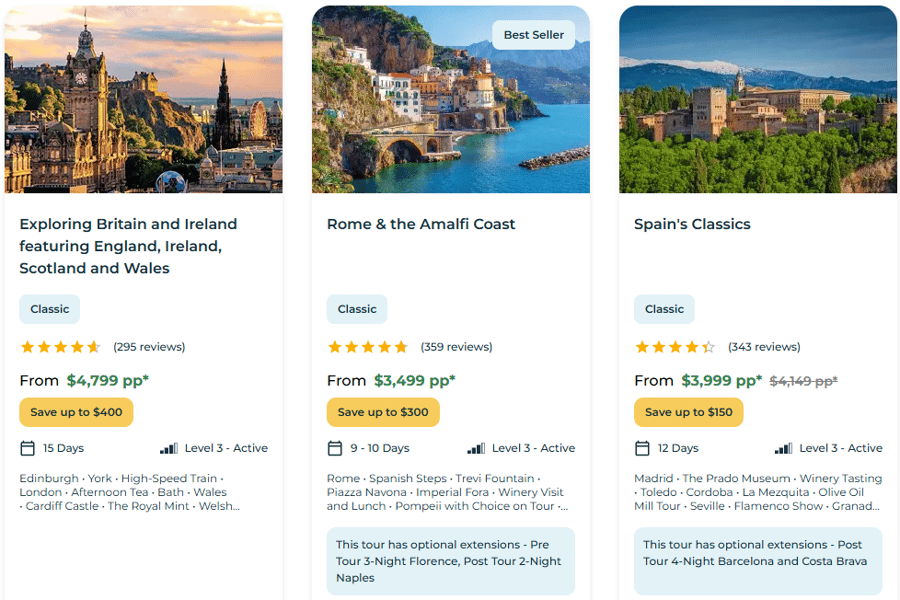
Task: Click the Best Seller badge
Action: (533, 35)
